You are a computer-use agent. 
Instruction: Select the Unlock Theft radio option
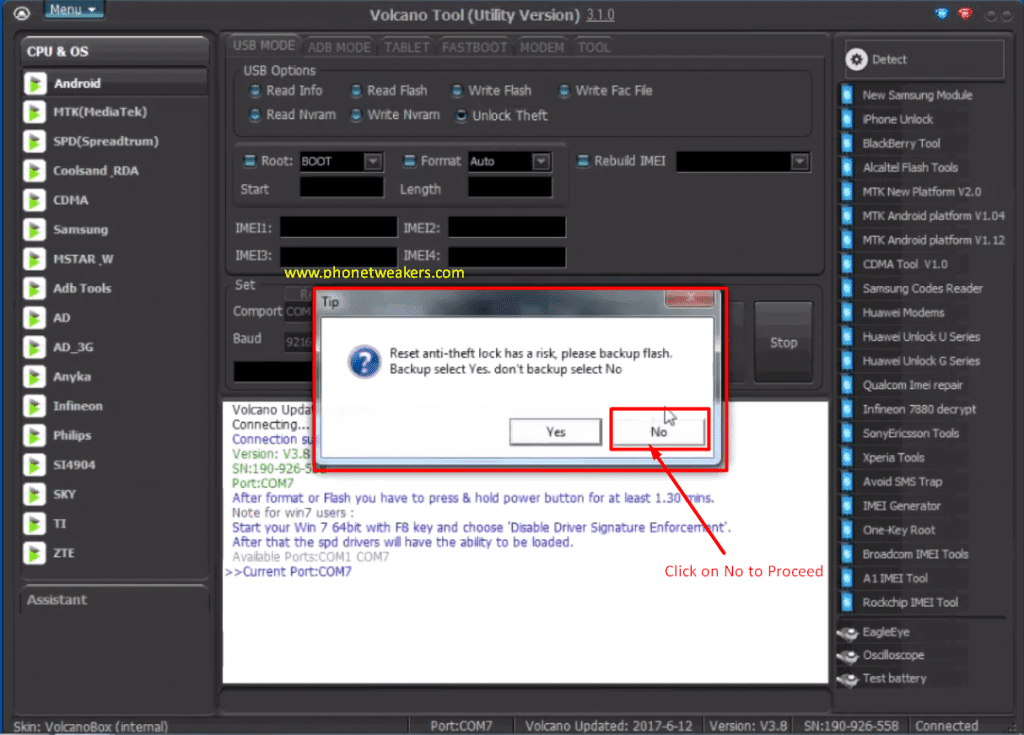[461, 116]
